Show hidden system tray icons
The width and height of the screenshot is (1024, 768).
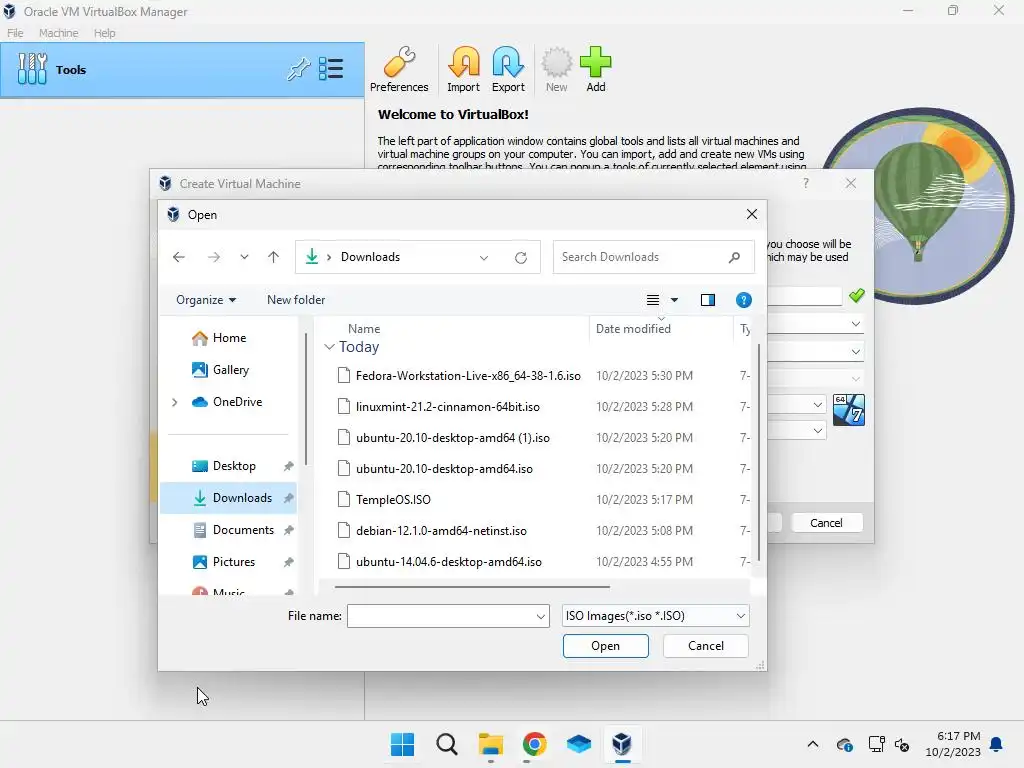coord(812,744)
